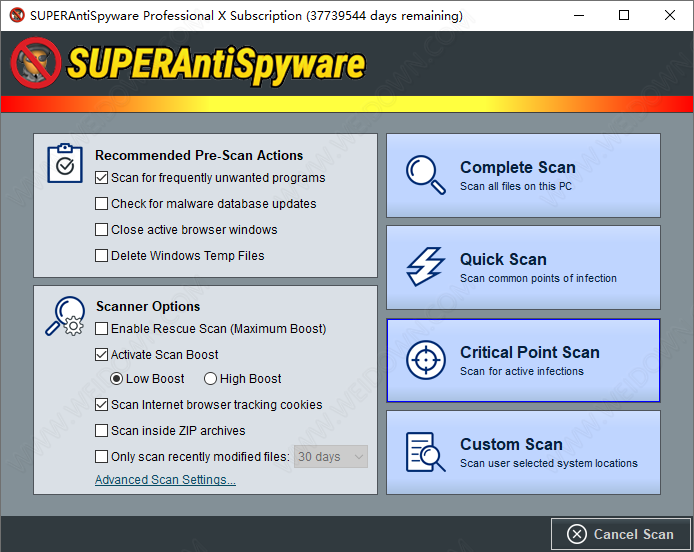Maximize the SUPERAntiSpyware window
This screenshot has height=552, width=694.
pyautogui.click(x=624, y=15)
